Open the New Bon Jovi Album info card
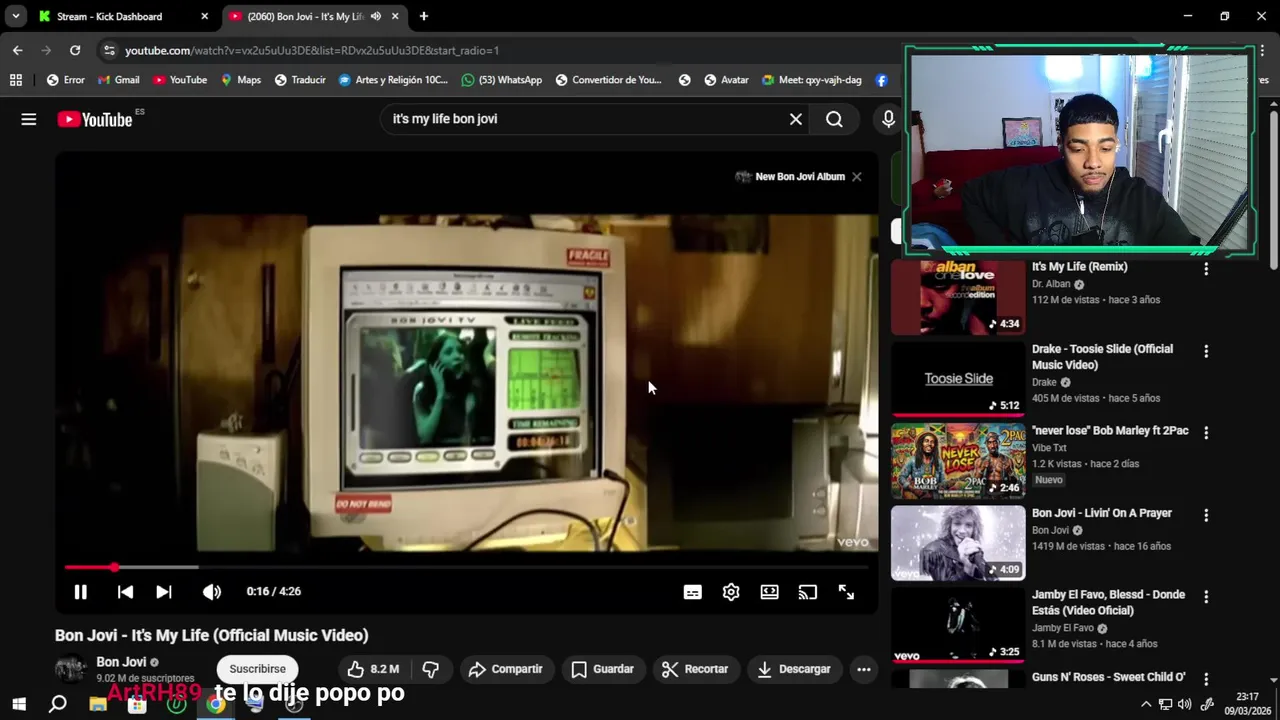 pyautogui.click(x=790, y=177)
